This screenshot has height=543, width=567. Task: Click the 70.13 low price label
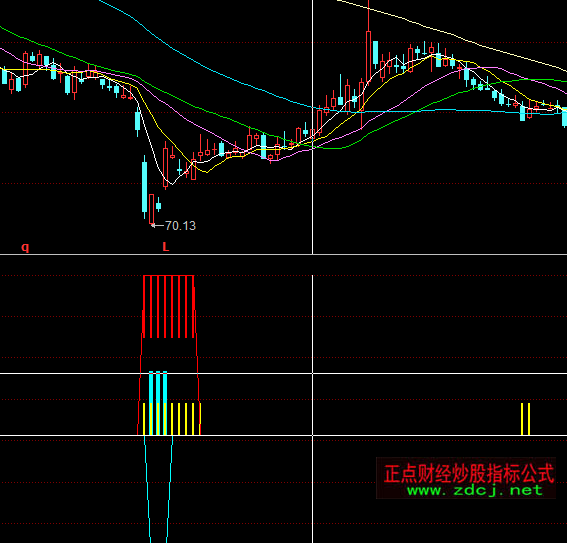(x=180, y=226)
